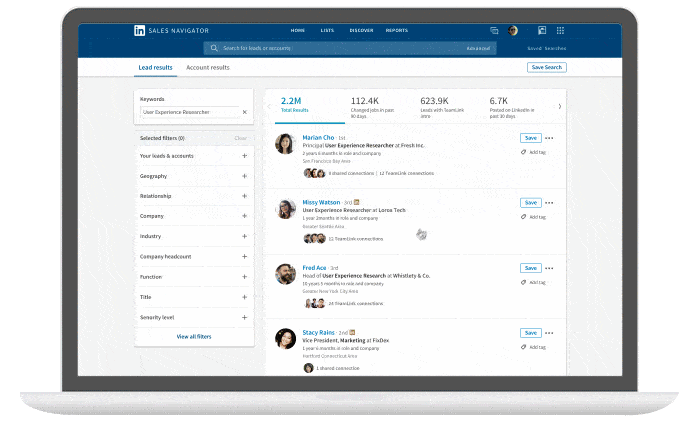Click the search for leads or accounts field
Image resolution: width=700 pixels, height=431 pixels.
click(x=330, y=48)
